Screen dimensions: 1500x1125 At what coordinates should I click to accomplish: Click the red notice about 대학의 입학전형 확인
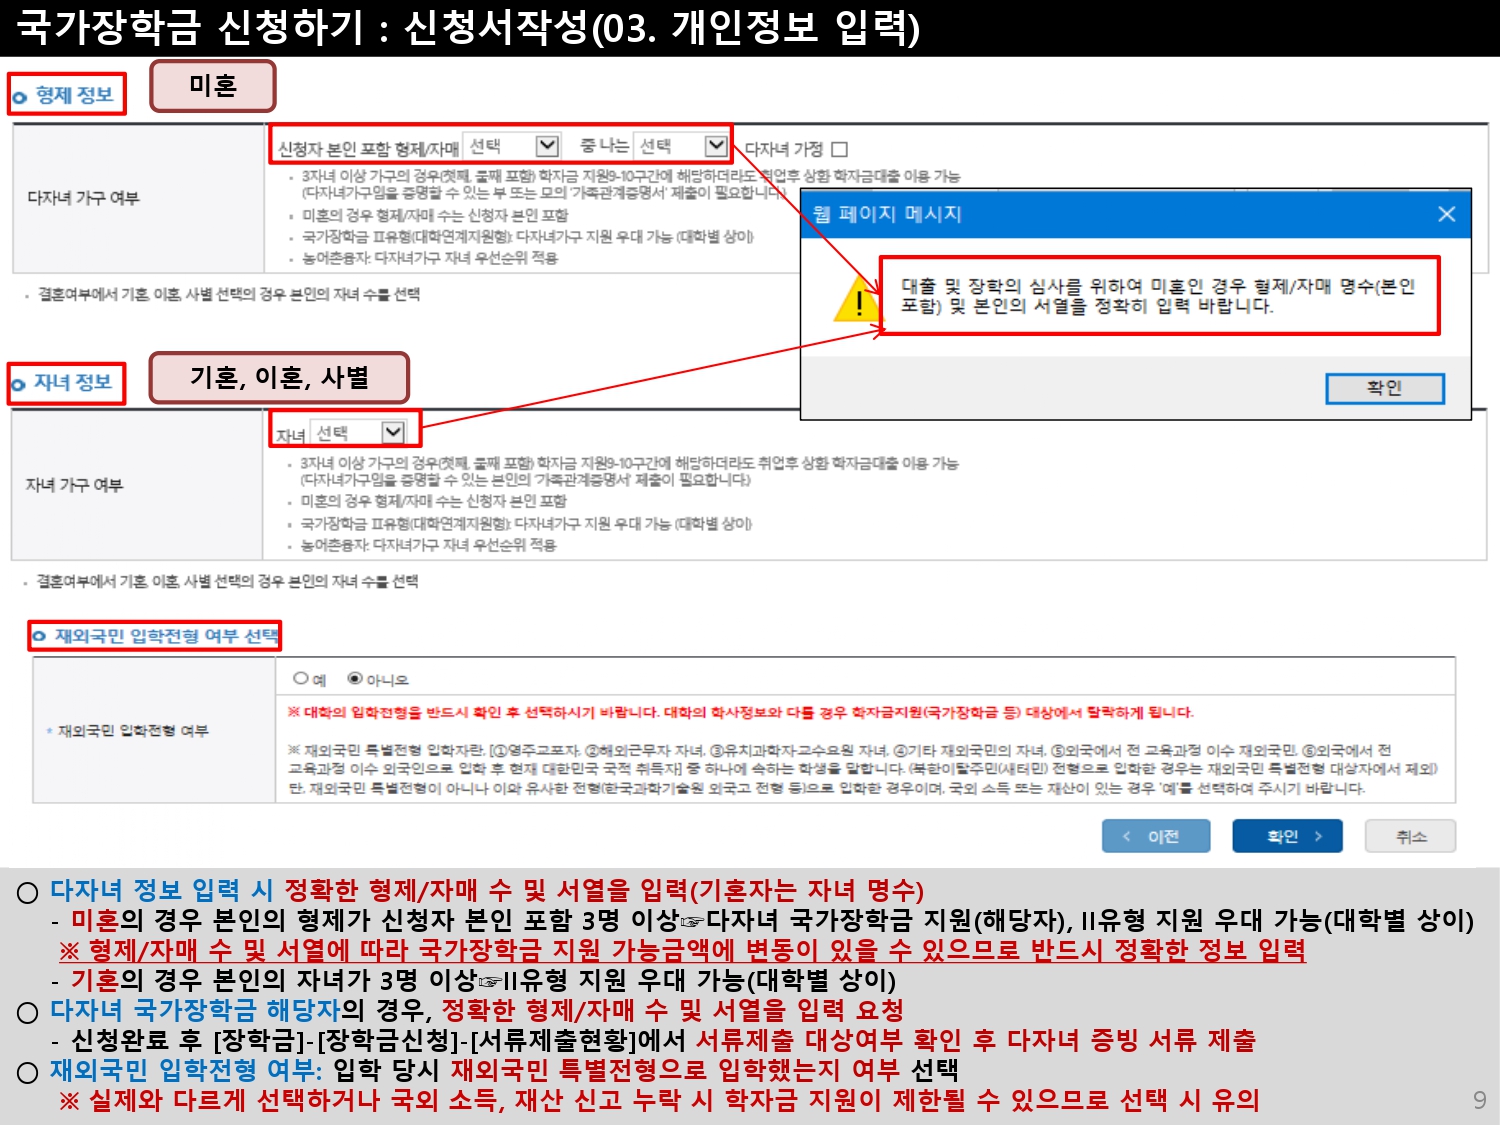tap(740, 712)
